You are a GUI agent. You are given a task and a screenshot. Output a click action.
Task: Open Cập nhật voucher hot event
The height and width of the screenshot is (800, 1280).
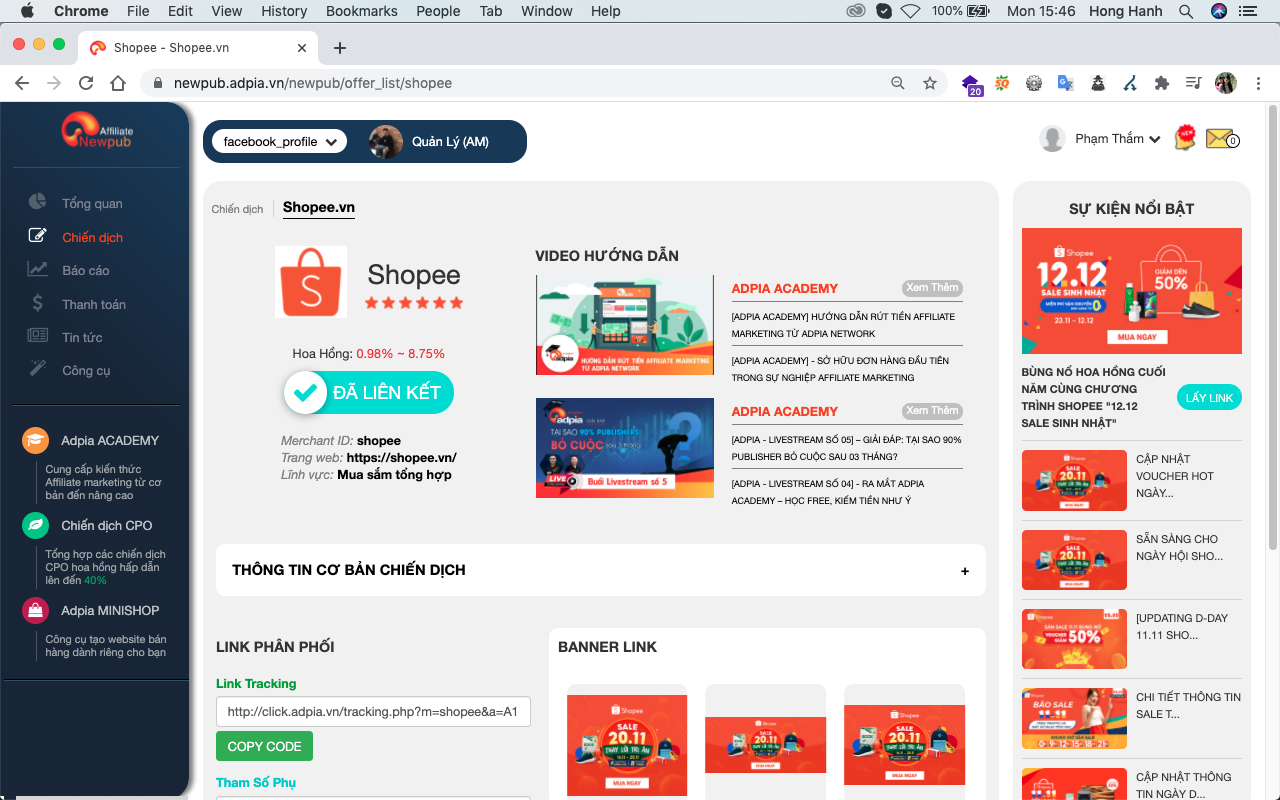1132,480
